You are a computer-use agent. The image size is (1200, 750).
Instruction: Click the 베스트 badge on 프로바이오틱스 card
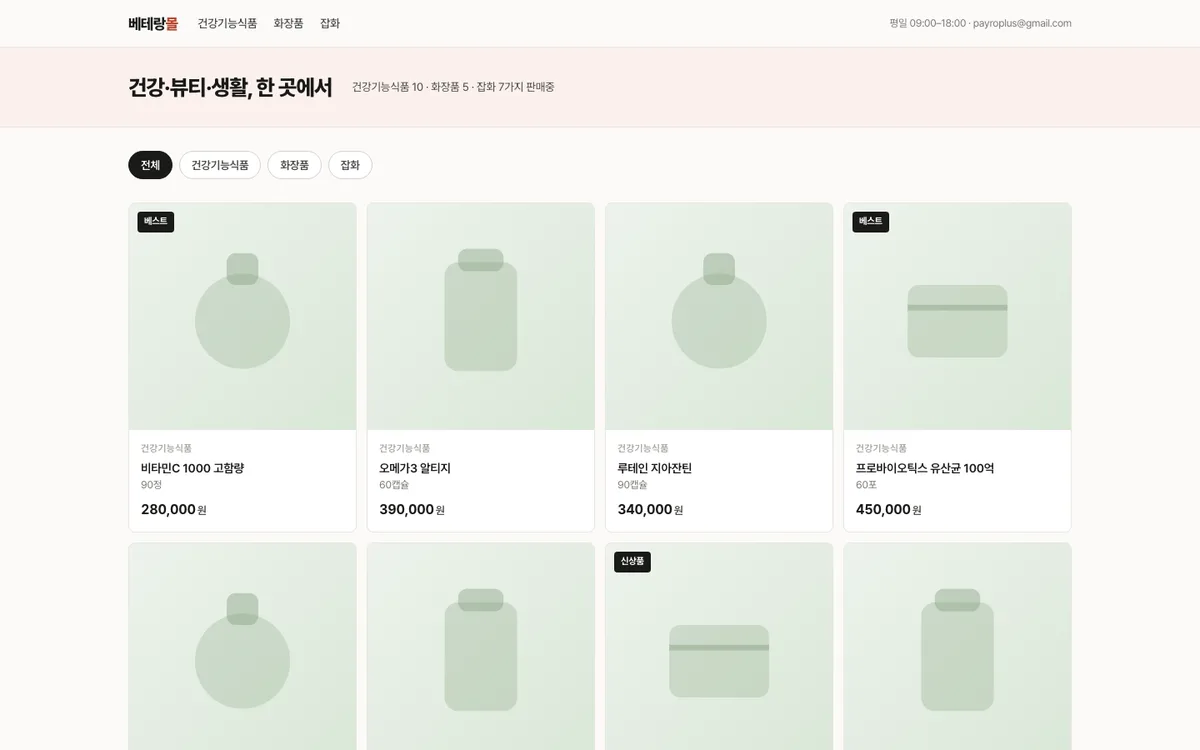point(871,222)
